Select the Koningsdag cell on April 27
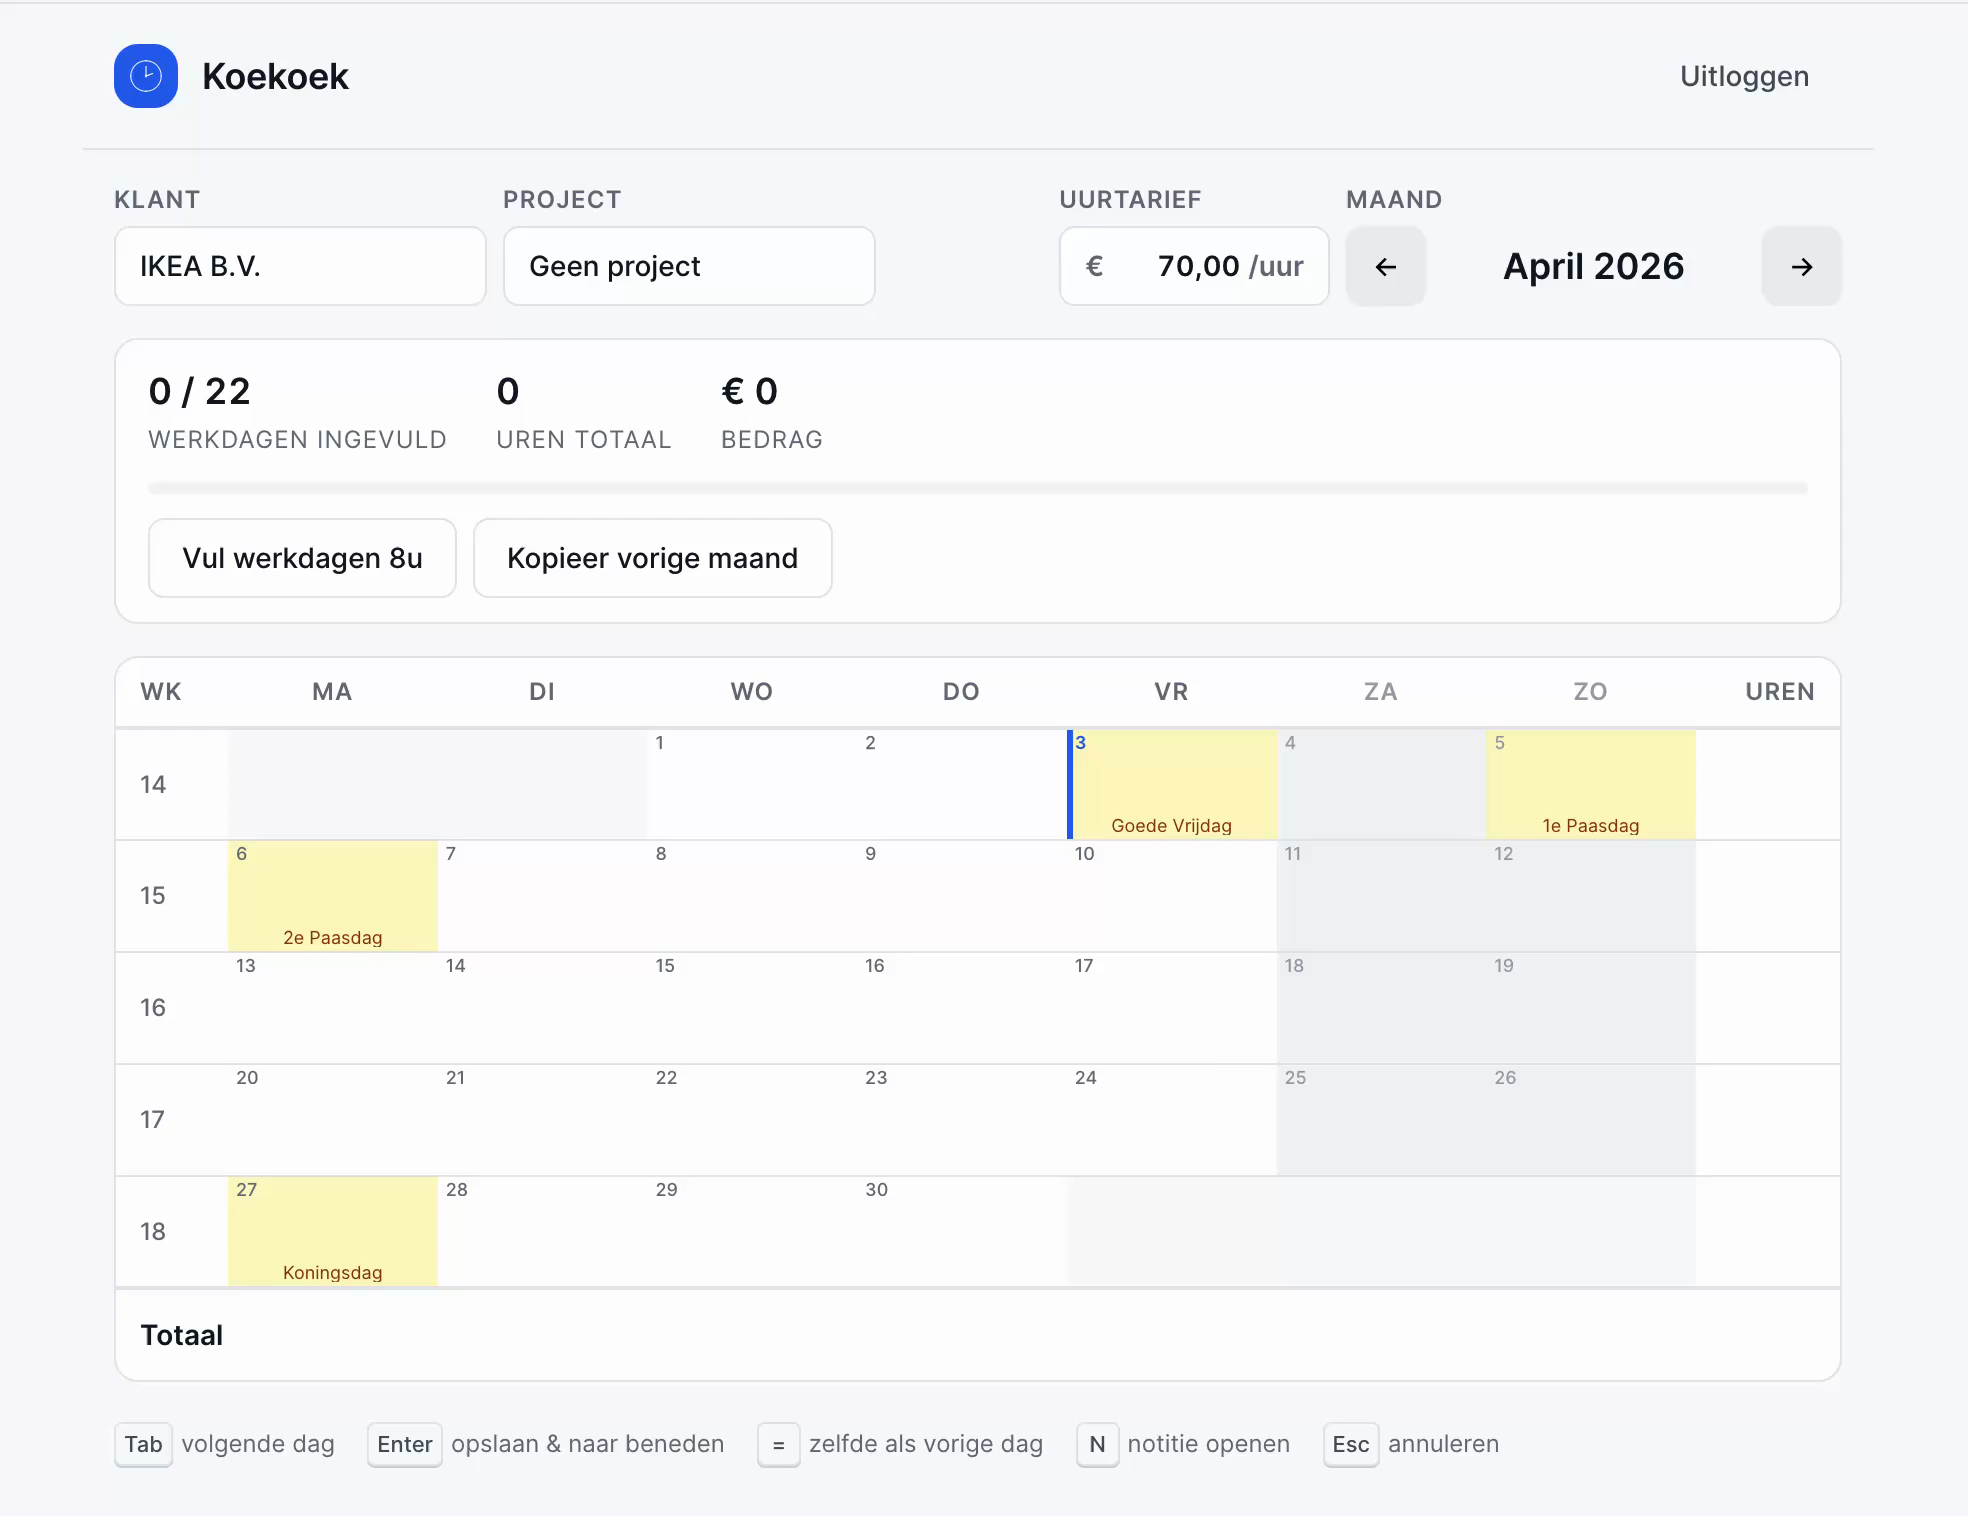The height and width of the screenshot is (1516, 1968). [x=332, y=1231]
